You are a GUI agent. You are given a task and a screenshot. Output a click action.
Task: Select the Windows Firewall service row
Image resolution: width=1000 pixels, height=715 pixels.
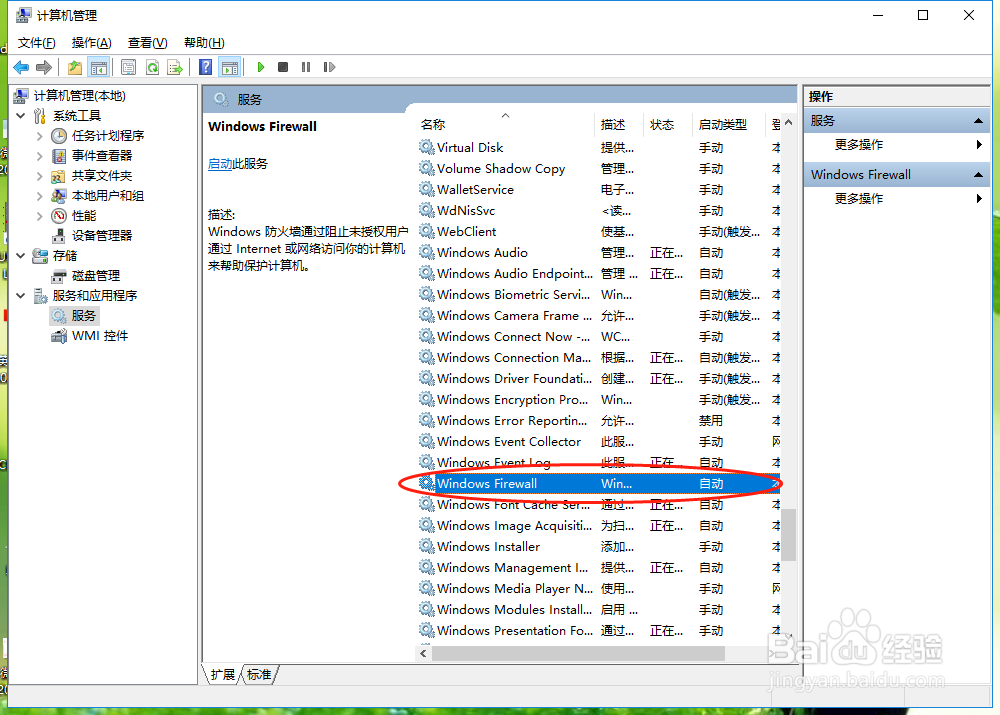[599, 483]
